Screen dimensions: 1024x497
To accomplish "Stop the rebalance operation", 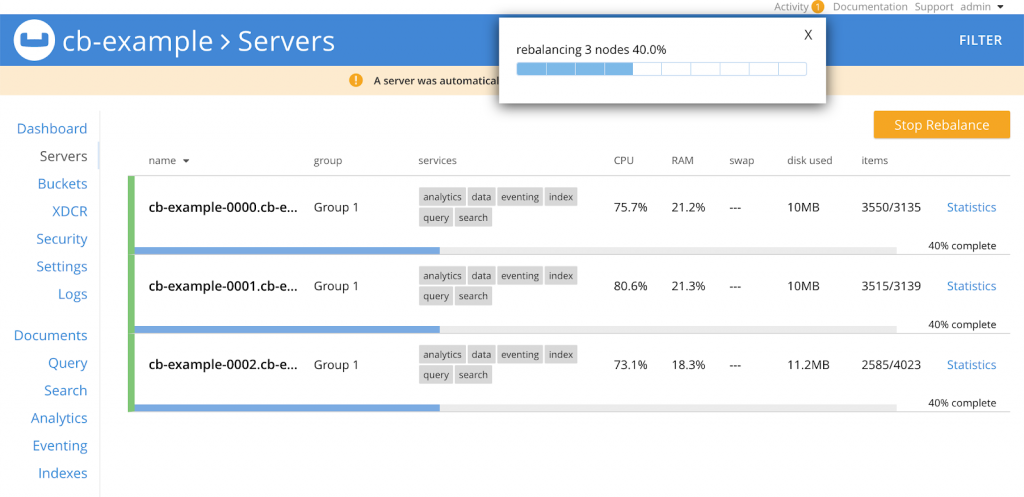I will 941,125.
